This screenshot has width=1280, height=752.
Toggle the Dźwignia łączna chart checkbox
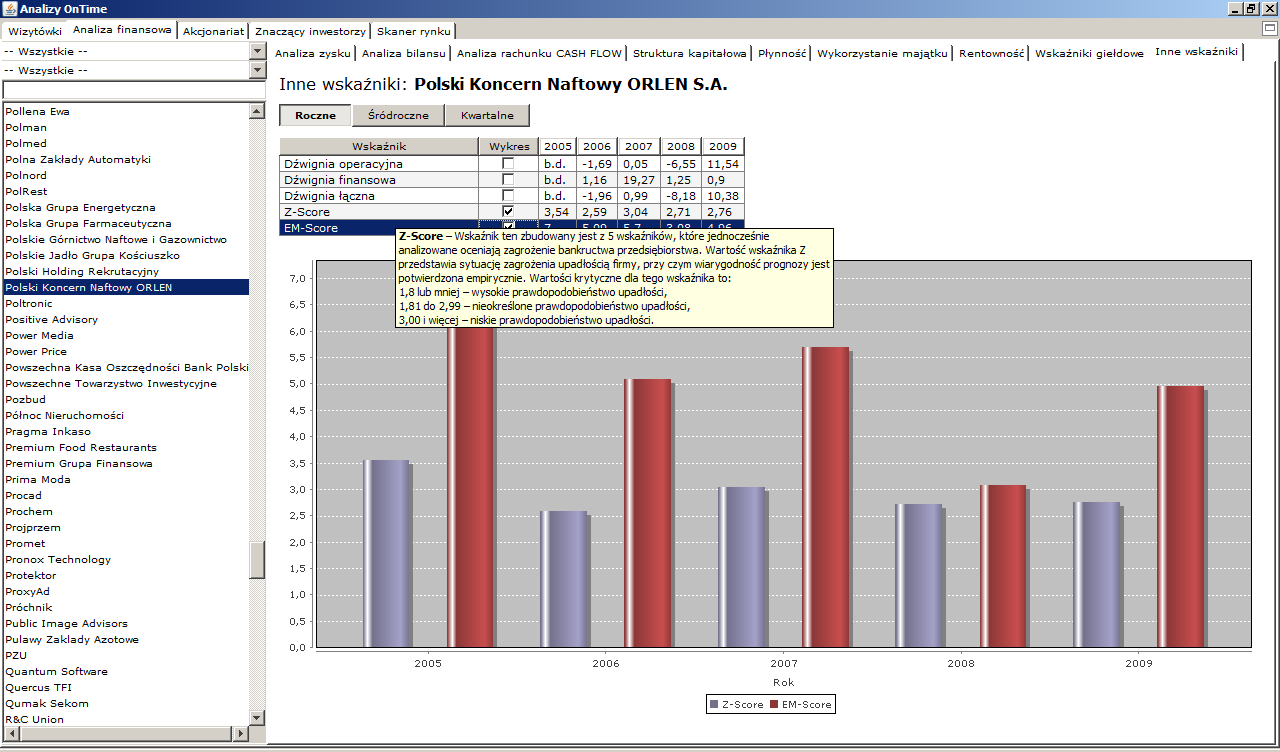[x=508, y=196]
